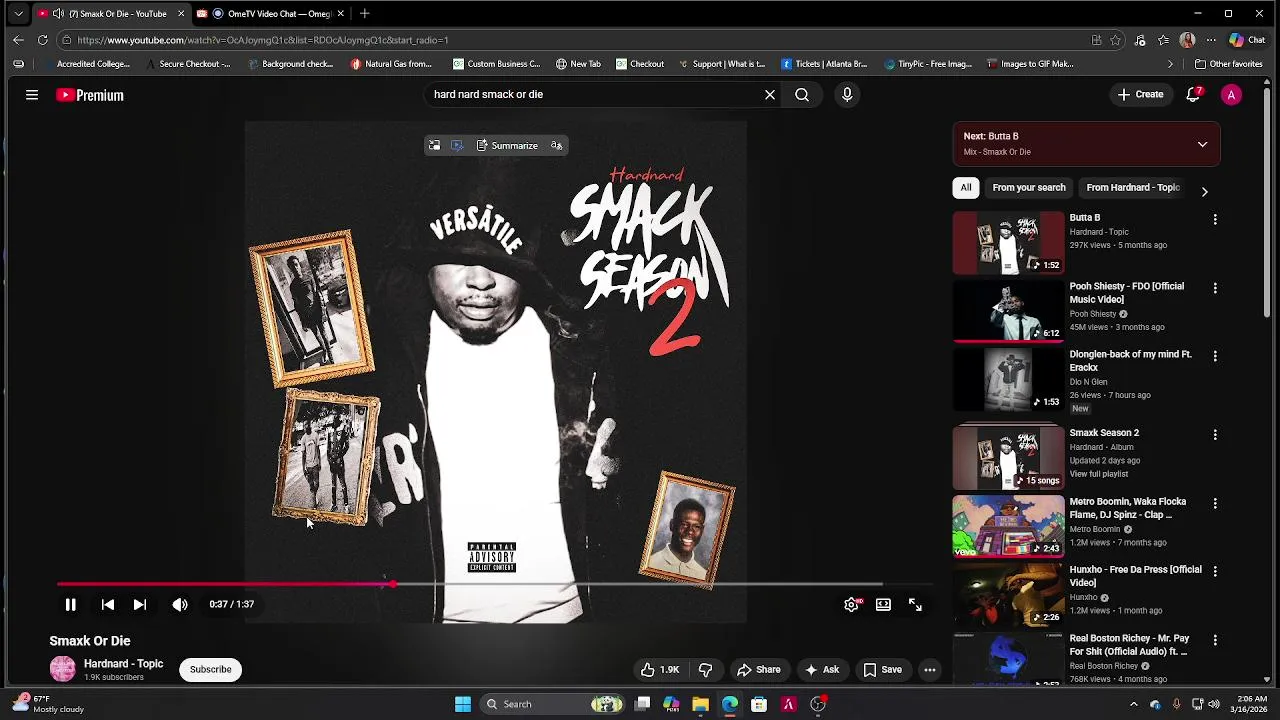Open the YouTube guide hamburger menu
The width and height of the screenshot is (1280, 720).
[32, 95]
